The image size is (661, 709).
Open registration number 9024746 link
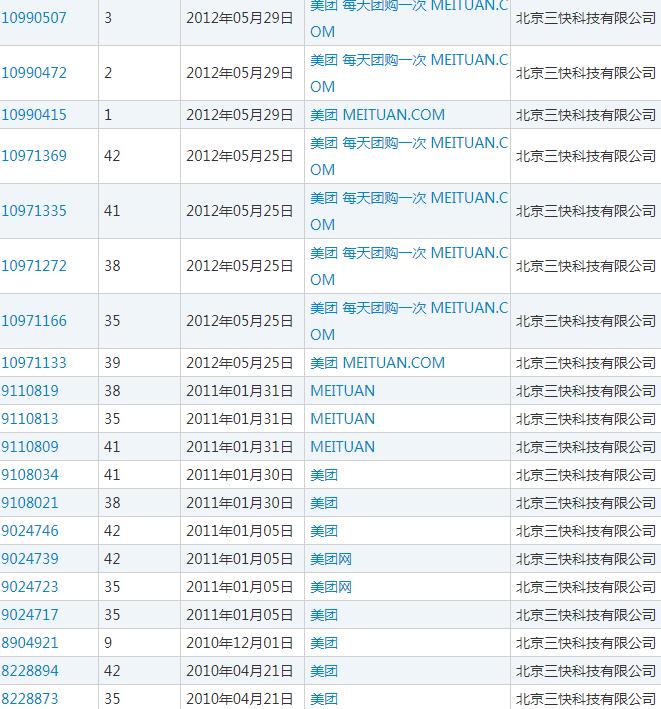[x=30, y=531]
